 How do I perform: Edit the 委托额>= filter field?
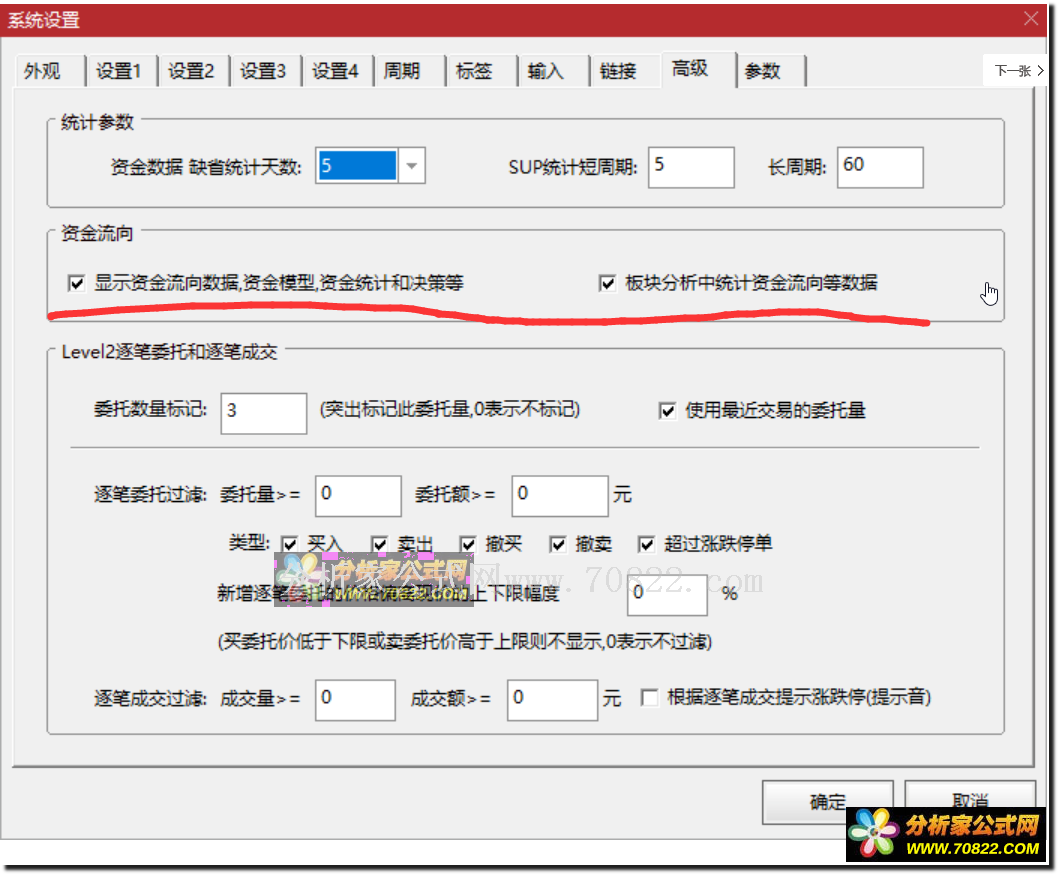pyautogui.click(x=560, y=496)
